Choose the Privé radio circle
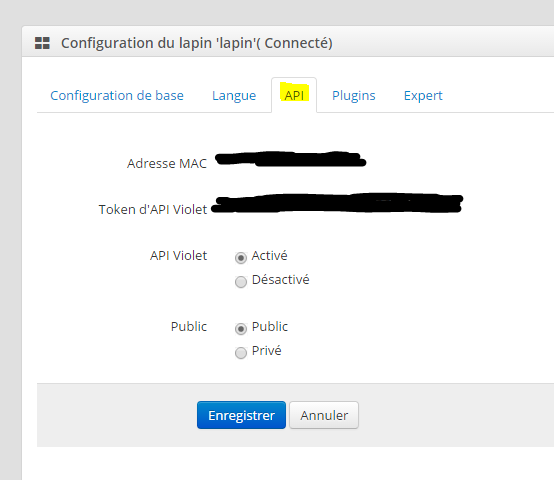554x480 pixels. pyautogui.click(x=241, y=353)
